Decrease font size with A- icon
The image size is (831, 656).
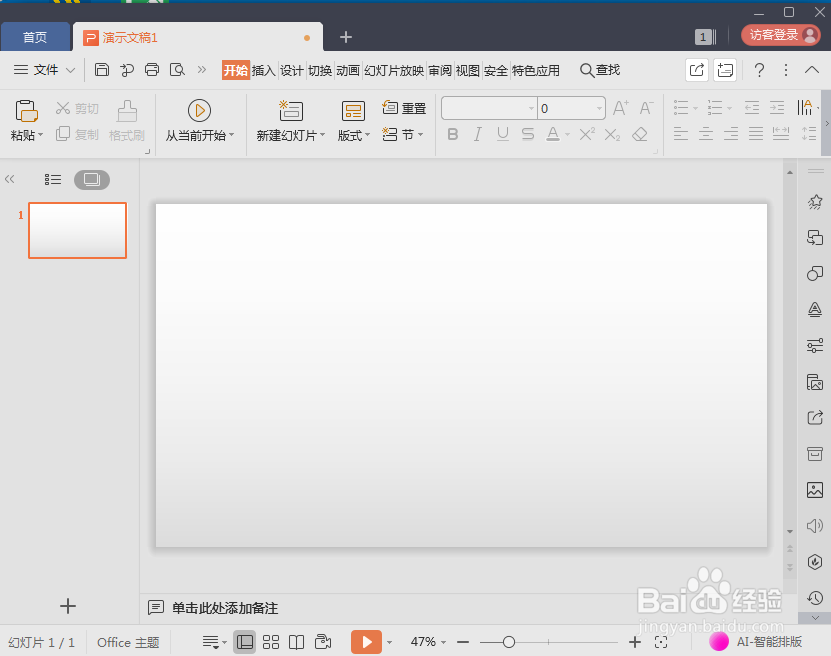click(646, 108)
